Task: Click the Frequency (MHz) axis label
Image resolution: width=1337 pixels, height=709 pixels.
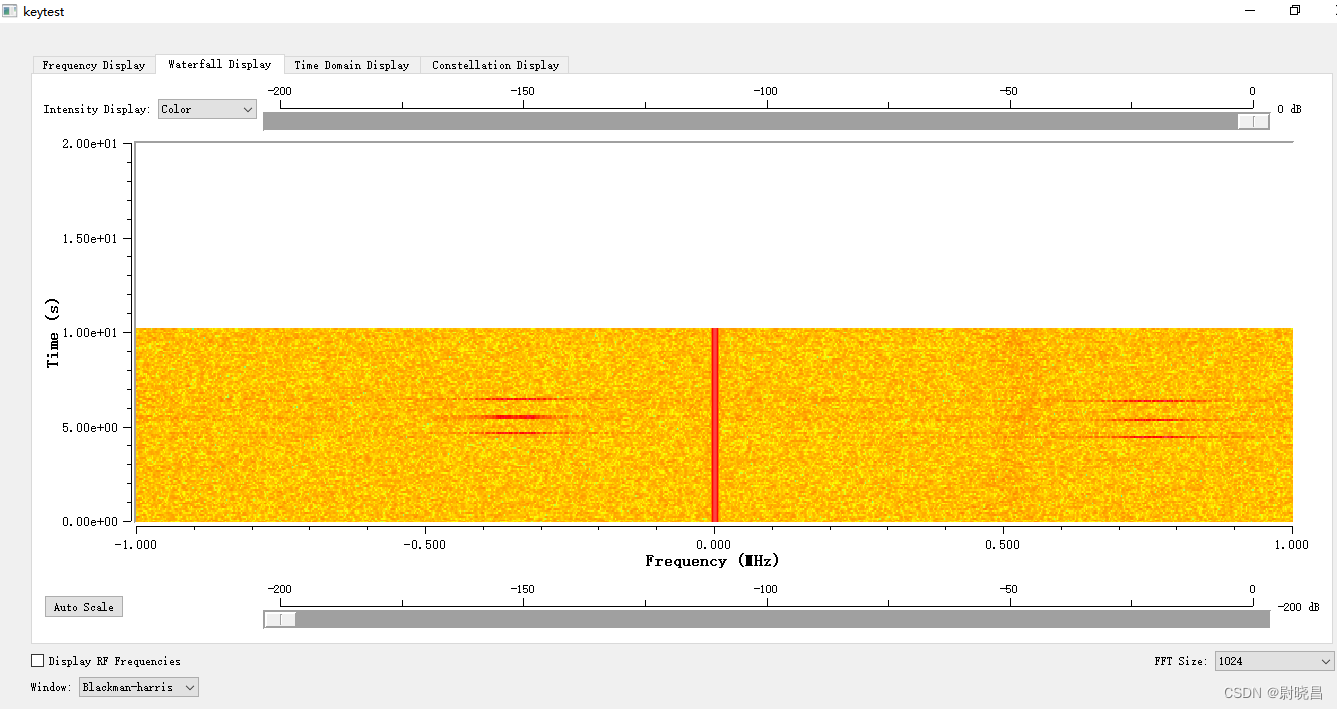Action: [712, 561]
